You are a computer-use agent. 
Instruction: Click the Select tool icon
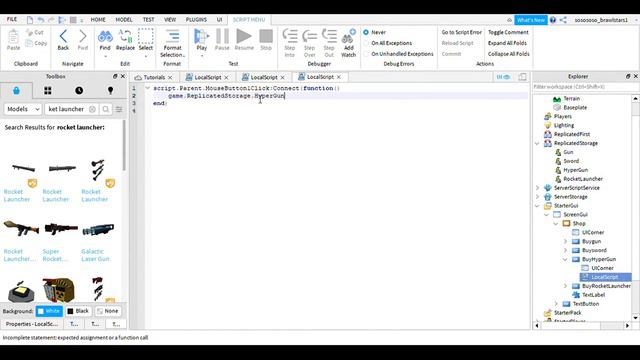146,37
